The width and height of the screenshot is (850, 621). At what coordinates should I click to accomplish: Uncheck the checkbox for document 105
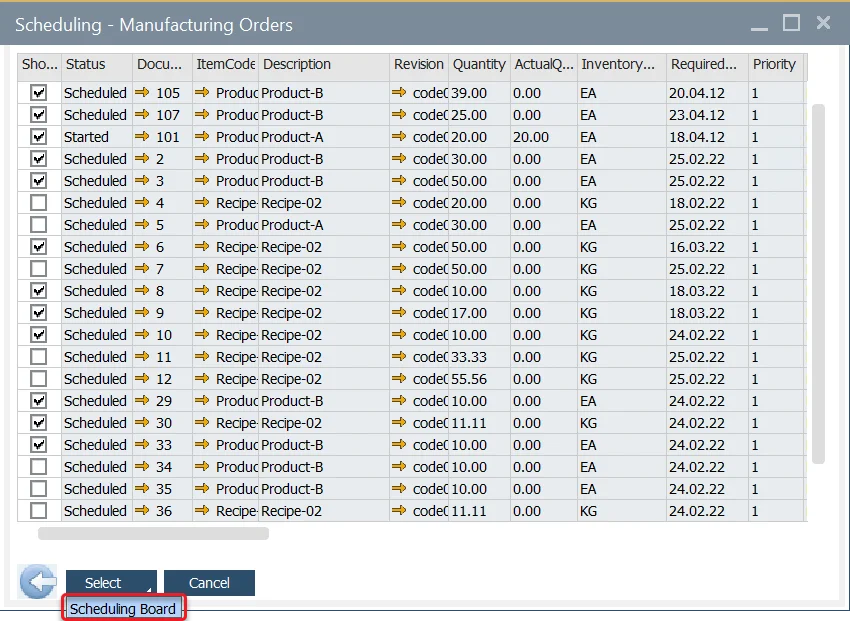point(37,92)
